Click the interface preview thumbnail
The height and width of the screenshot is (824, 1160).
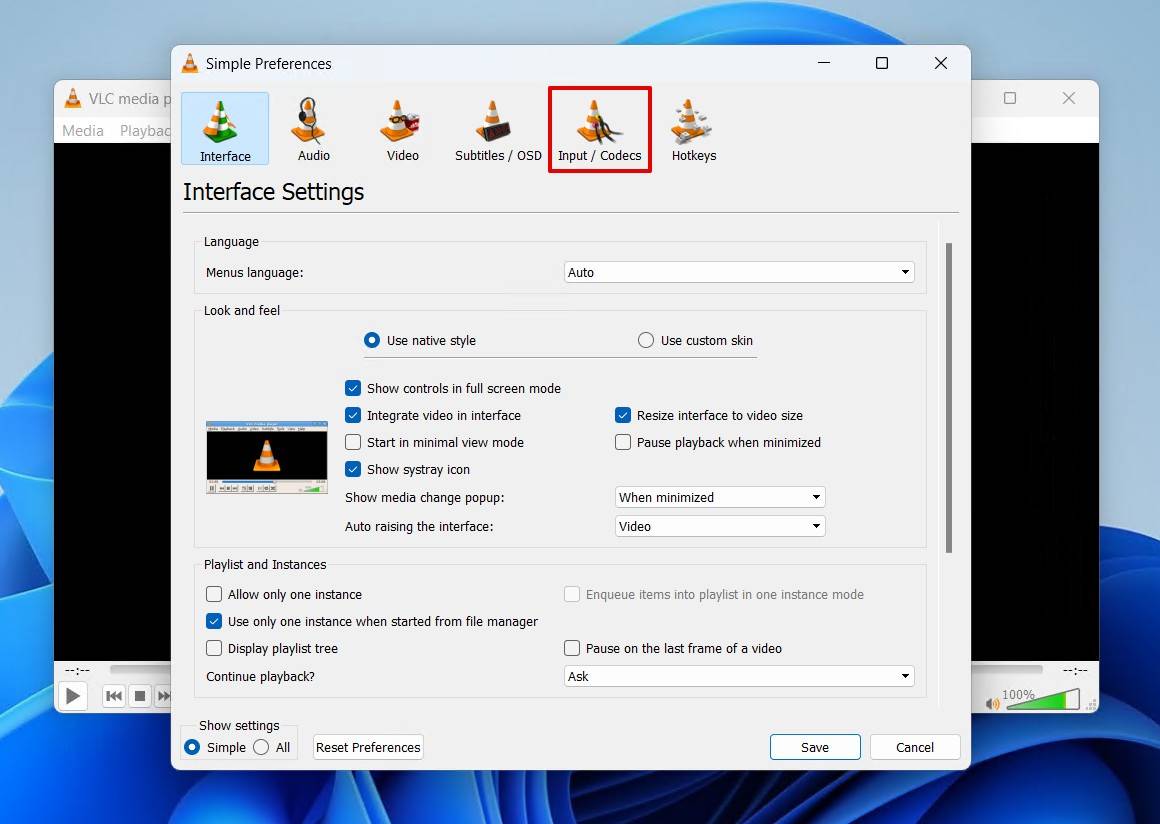click(x=266, y=457)
